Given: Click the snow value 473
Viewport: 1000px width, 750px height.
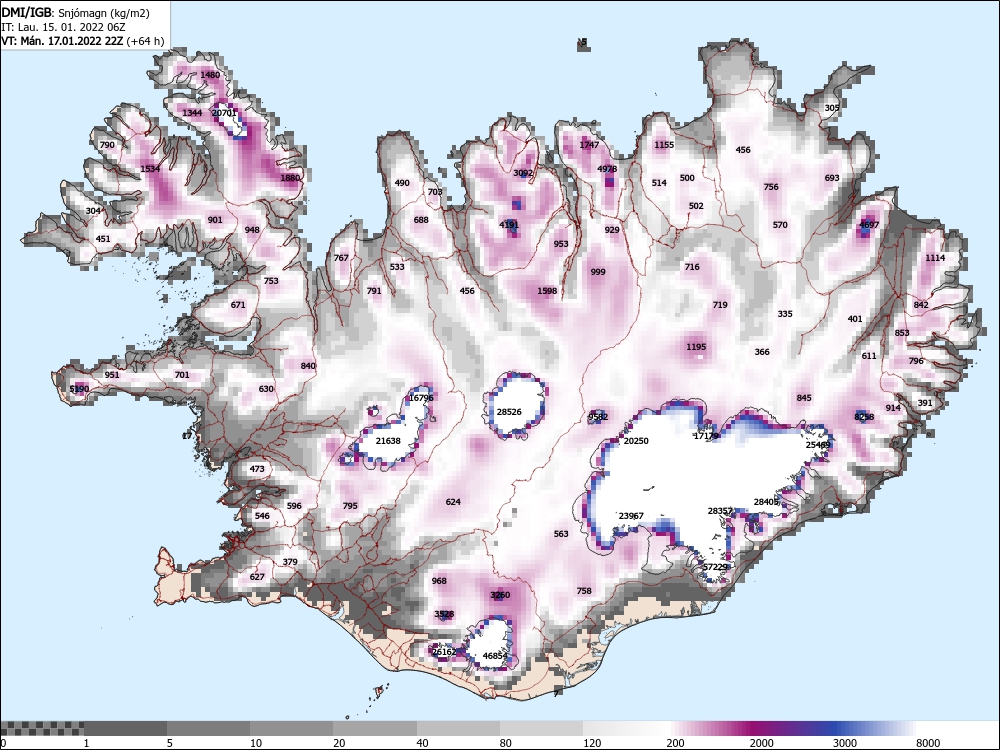Looking at the screenshot, I should (x=257, y=469).
